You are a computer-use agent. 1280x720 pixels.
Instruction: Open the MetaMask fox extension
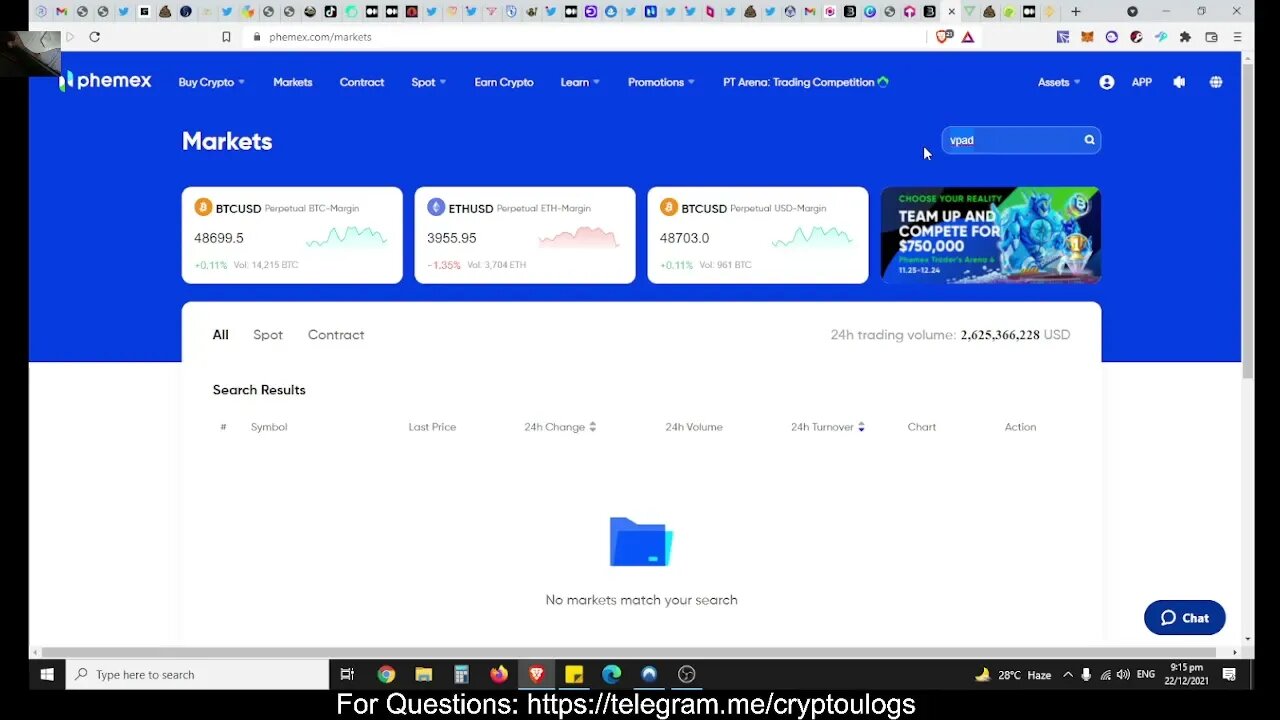coord(1087,37)
